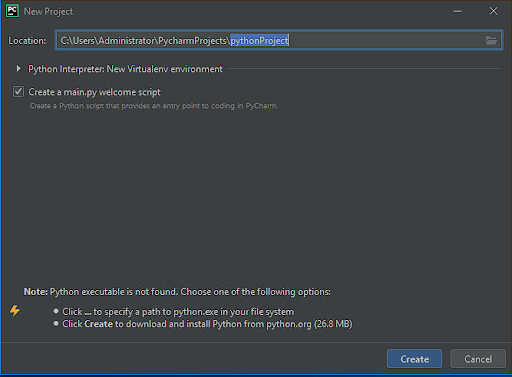Click the welcome script description hint text

pos(154,106)
